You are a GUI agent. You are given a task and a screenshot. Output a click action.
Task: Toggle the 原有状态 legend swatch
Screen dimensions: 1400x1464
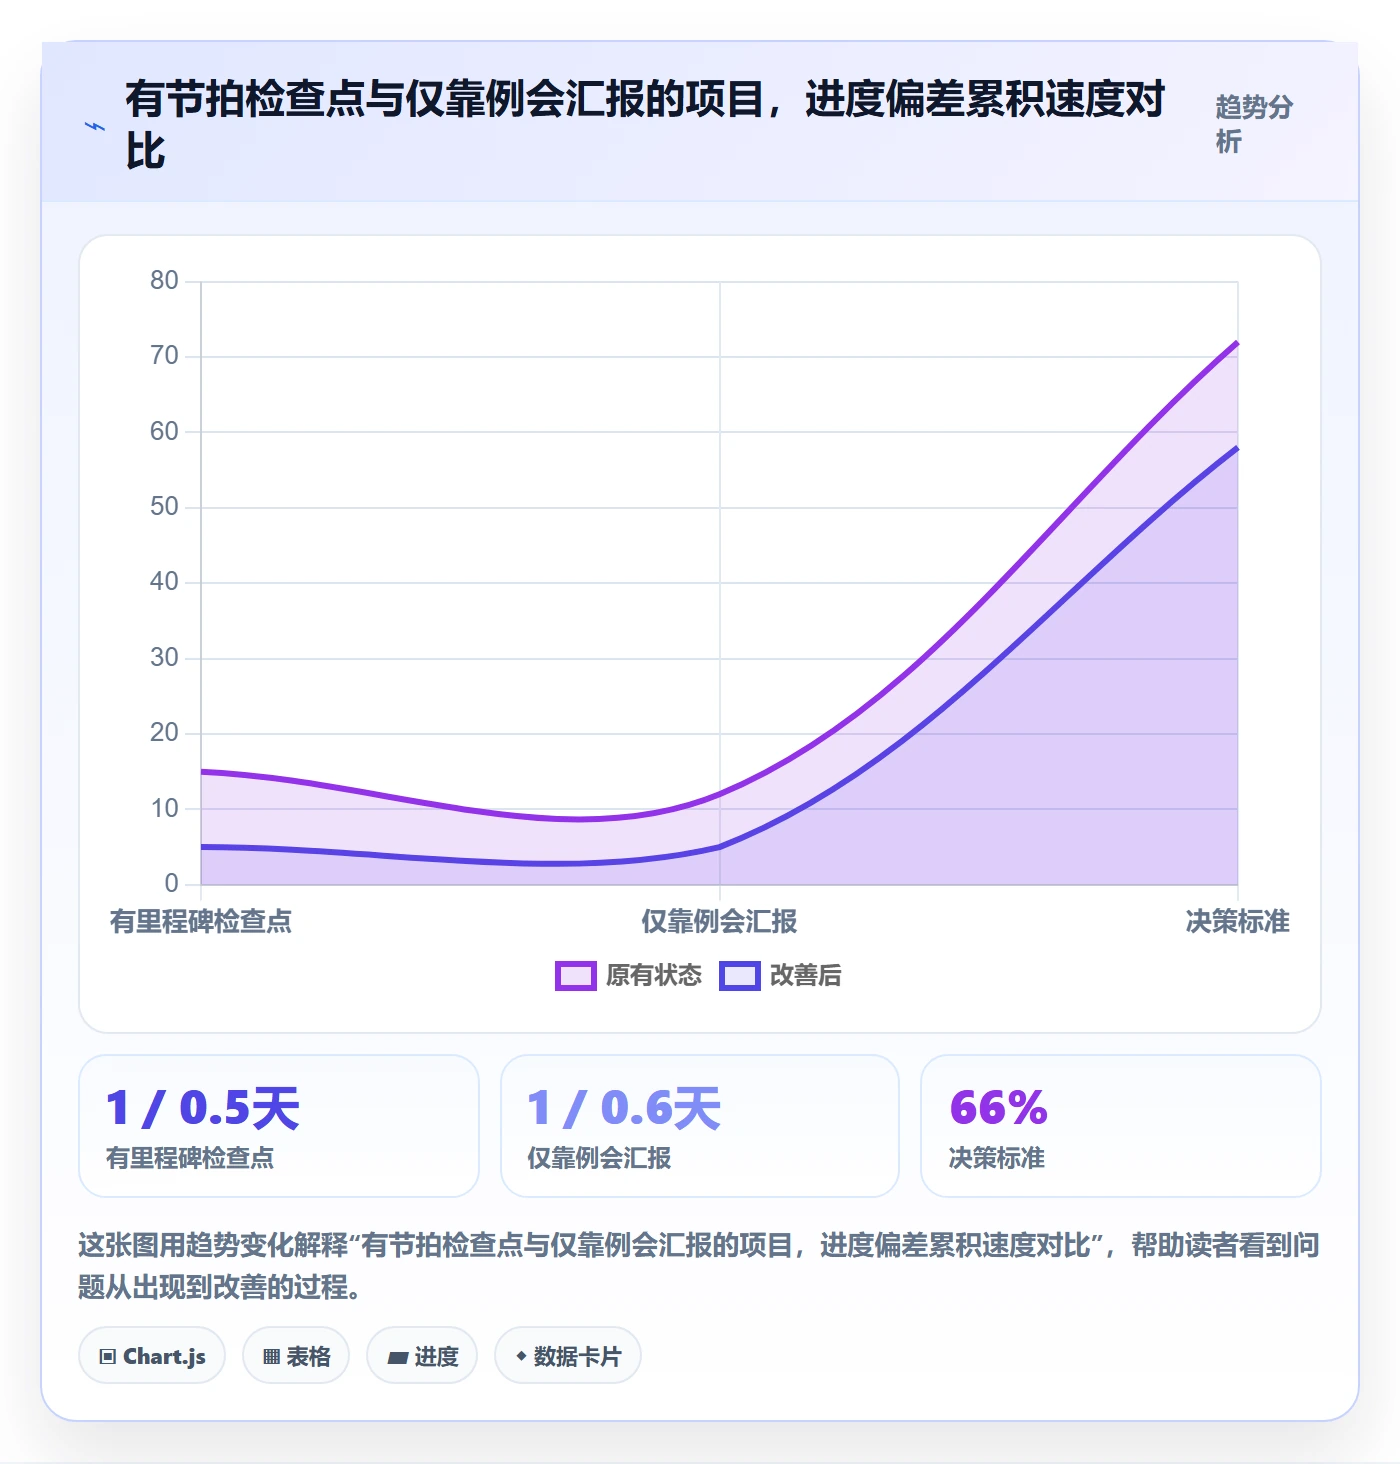coord(576,976)
